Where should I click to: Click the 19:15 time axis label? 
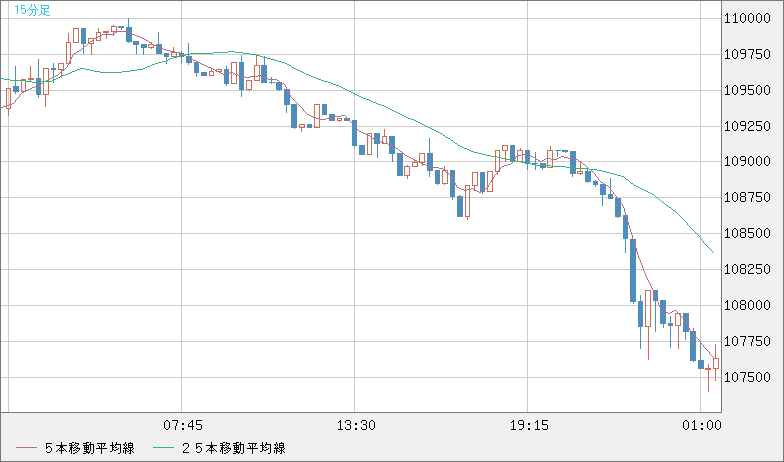pos(529,426)
